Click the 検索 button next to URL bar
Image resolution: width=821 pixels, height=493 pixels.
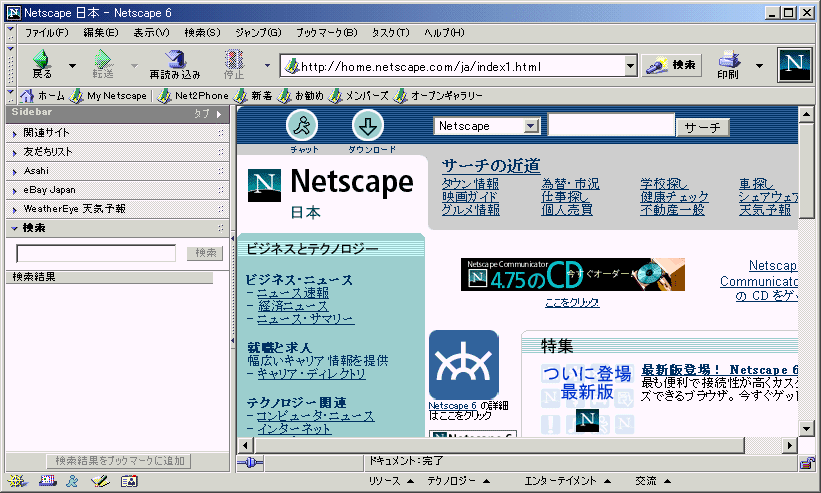(x=671, y=65)
